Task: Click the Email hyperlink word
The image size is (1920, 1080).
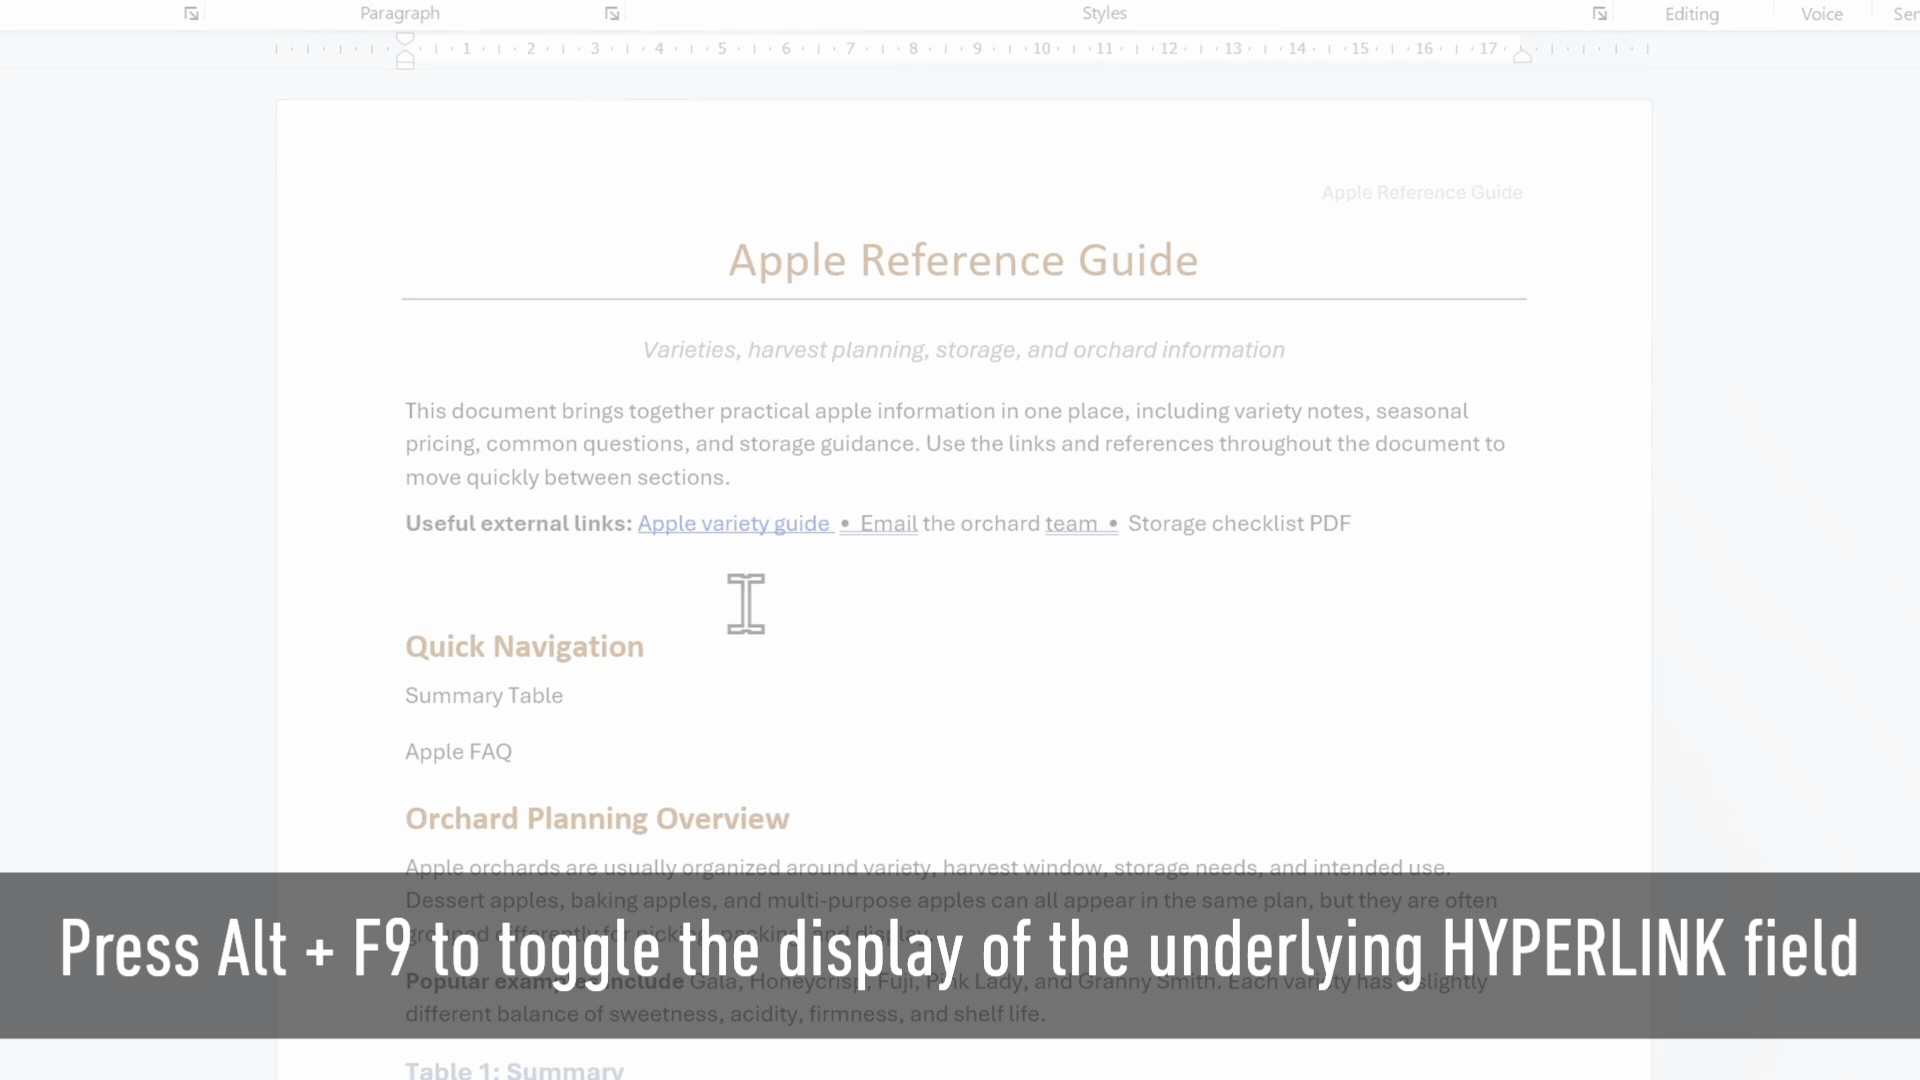Action: 888,524
